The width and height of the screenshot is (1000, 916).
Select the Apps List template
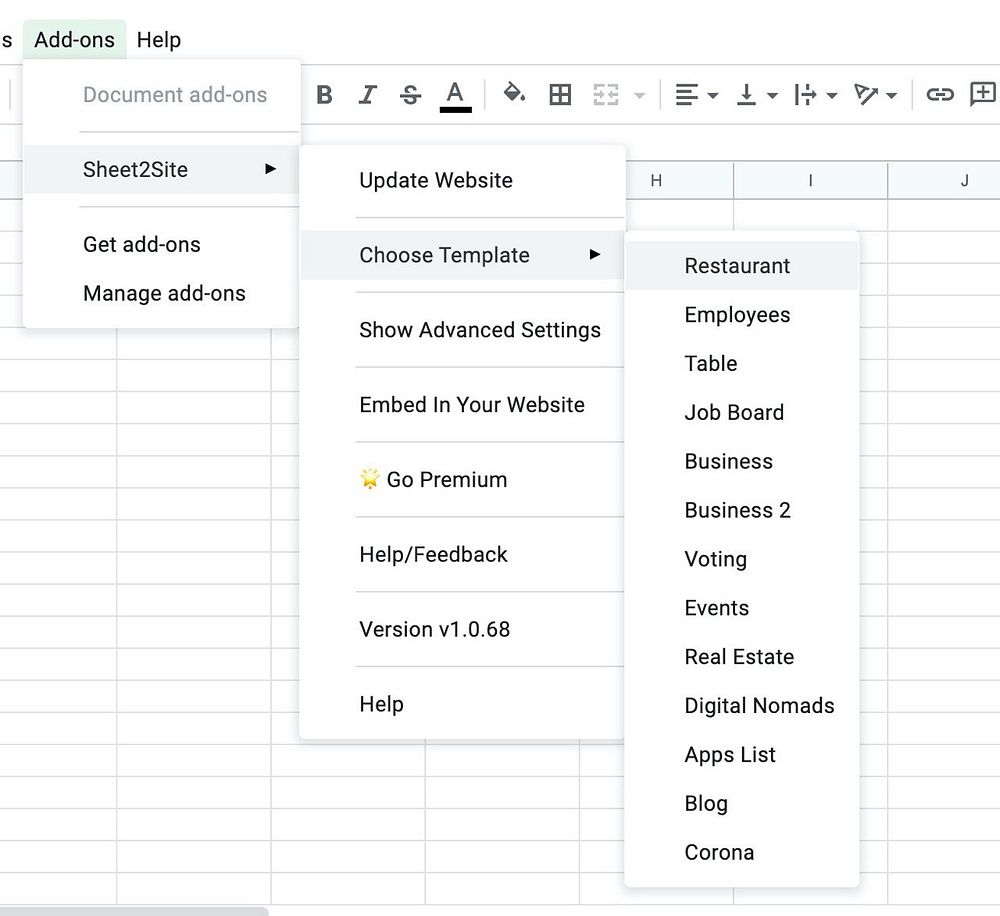tap(742, 755)
